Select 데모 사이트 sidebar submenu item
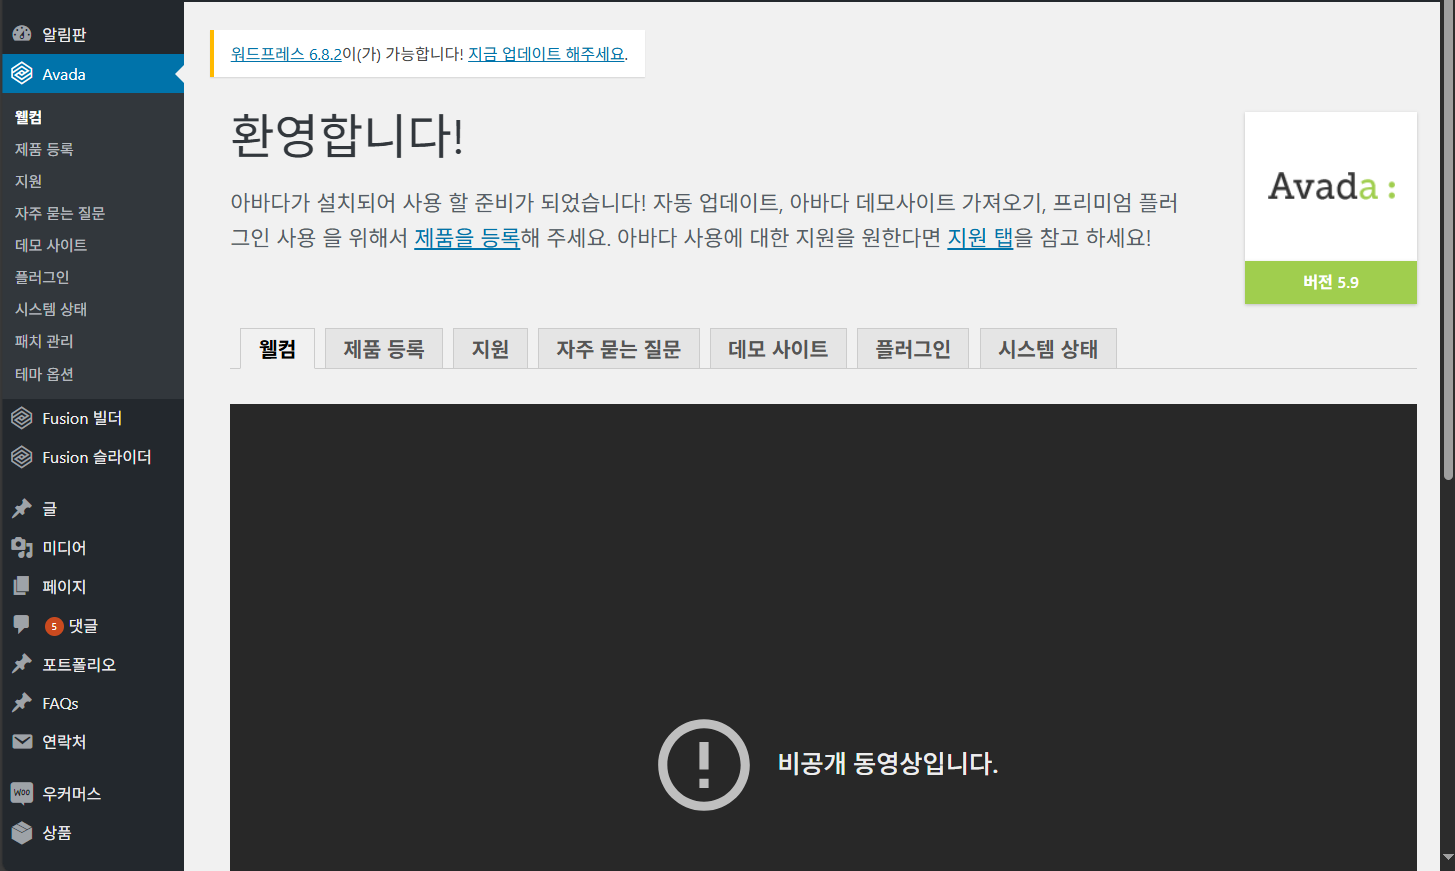The width and height of the screenshot is (1455, 871). [51, 245]
